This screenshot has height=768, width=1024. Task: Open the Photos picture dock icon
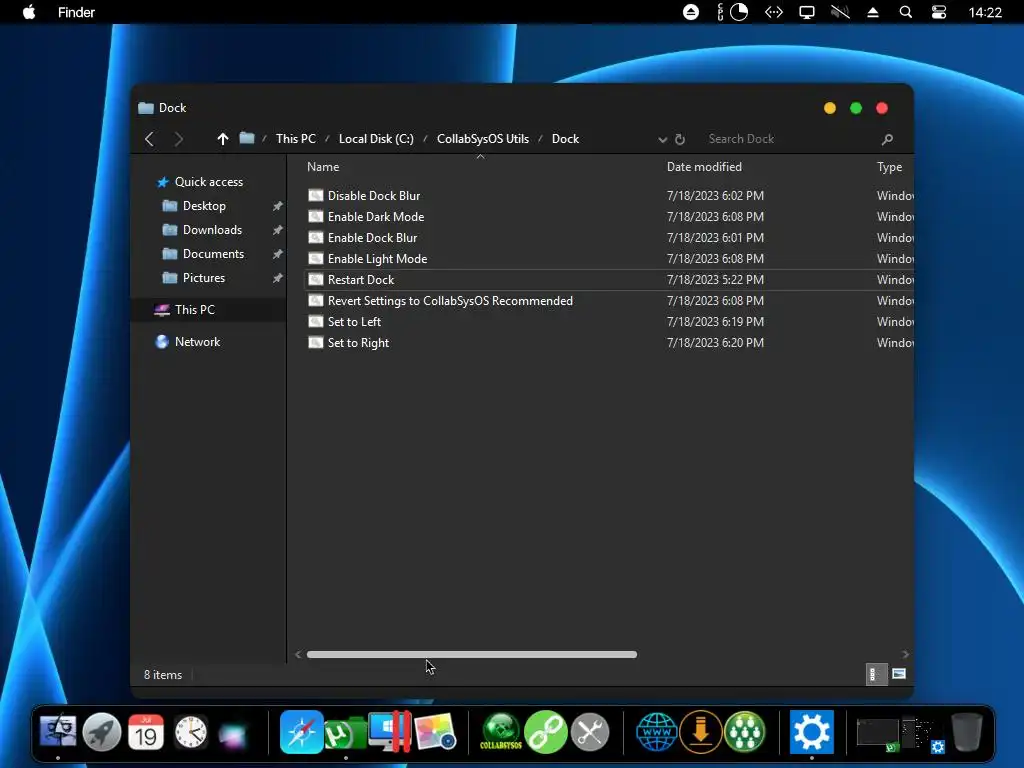coord(435,731)
